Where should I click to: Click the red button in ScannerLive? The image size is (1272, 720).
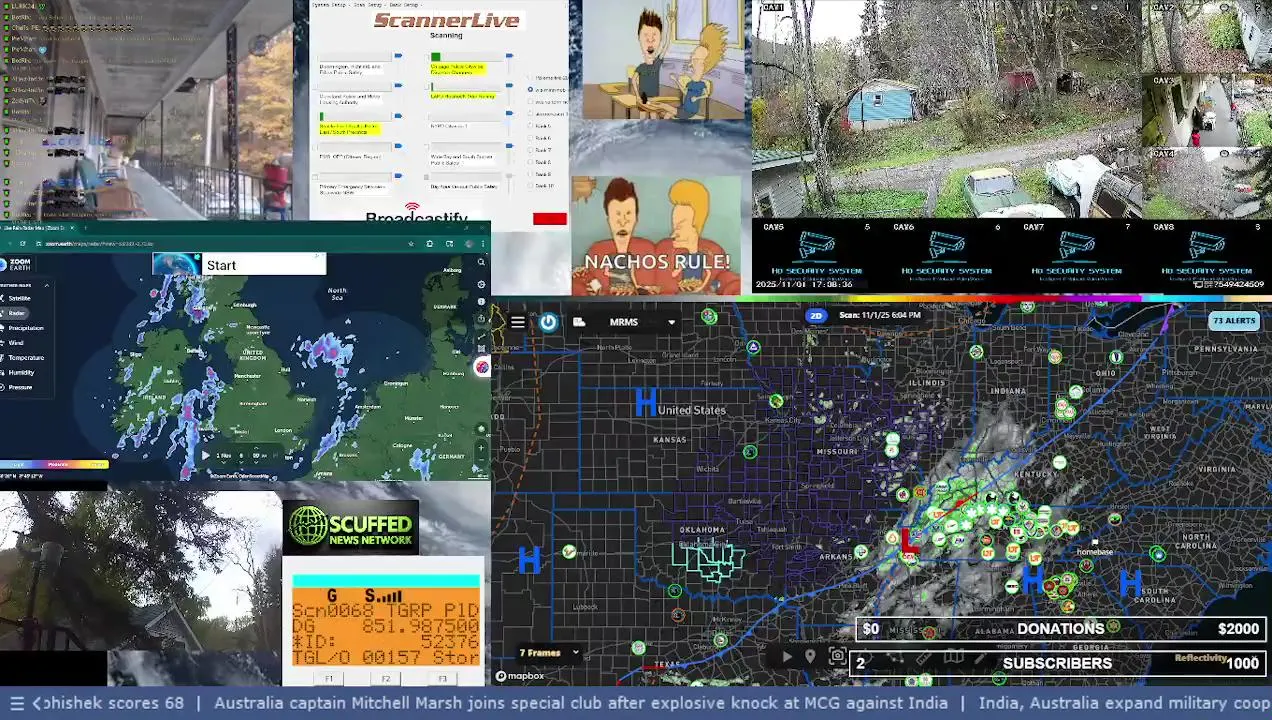[x=549, y=219]
